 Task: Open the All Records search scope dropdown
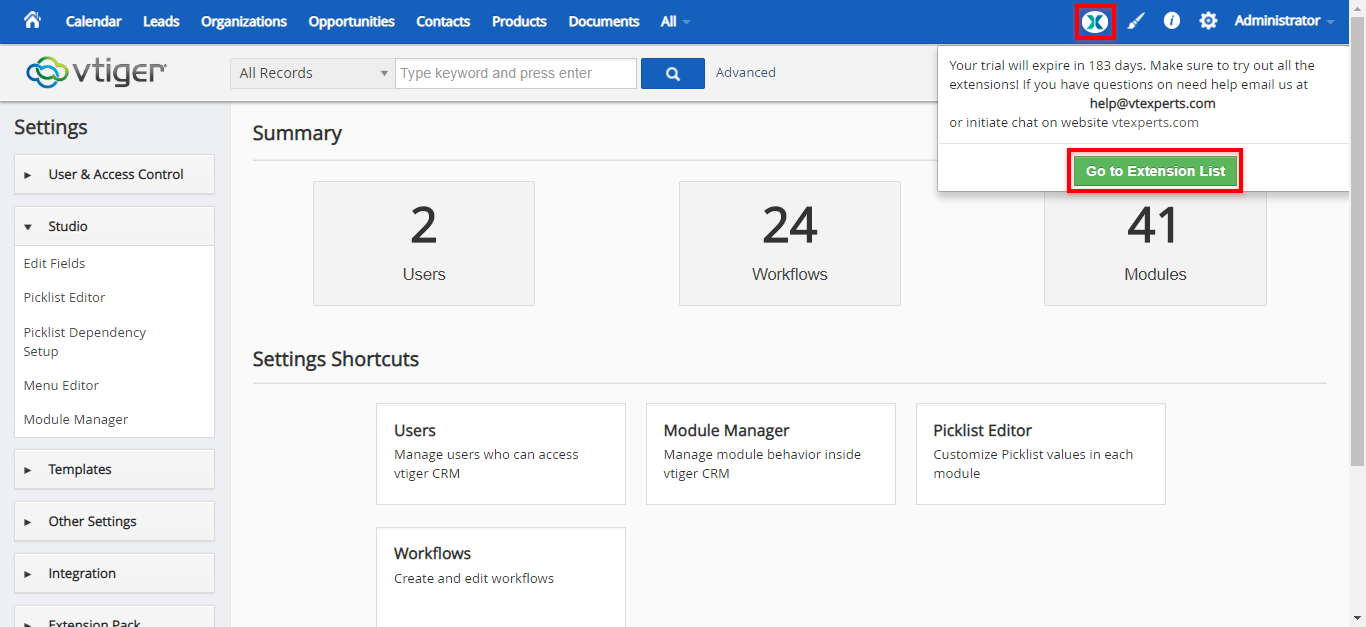(x=313, y=73)
